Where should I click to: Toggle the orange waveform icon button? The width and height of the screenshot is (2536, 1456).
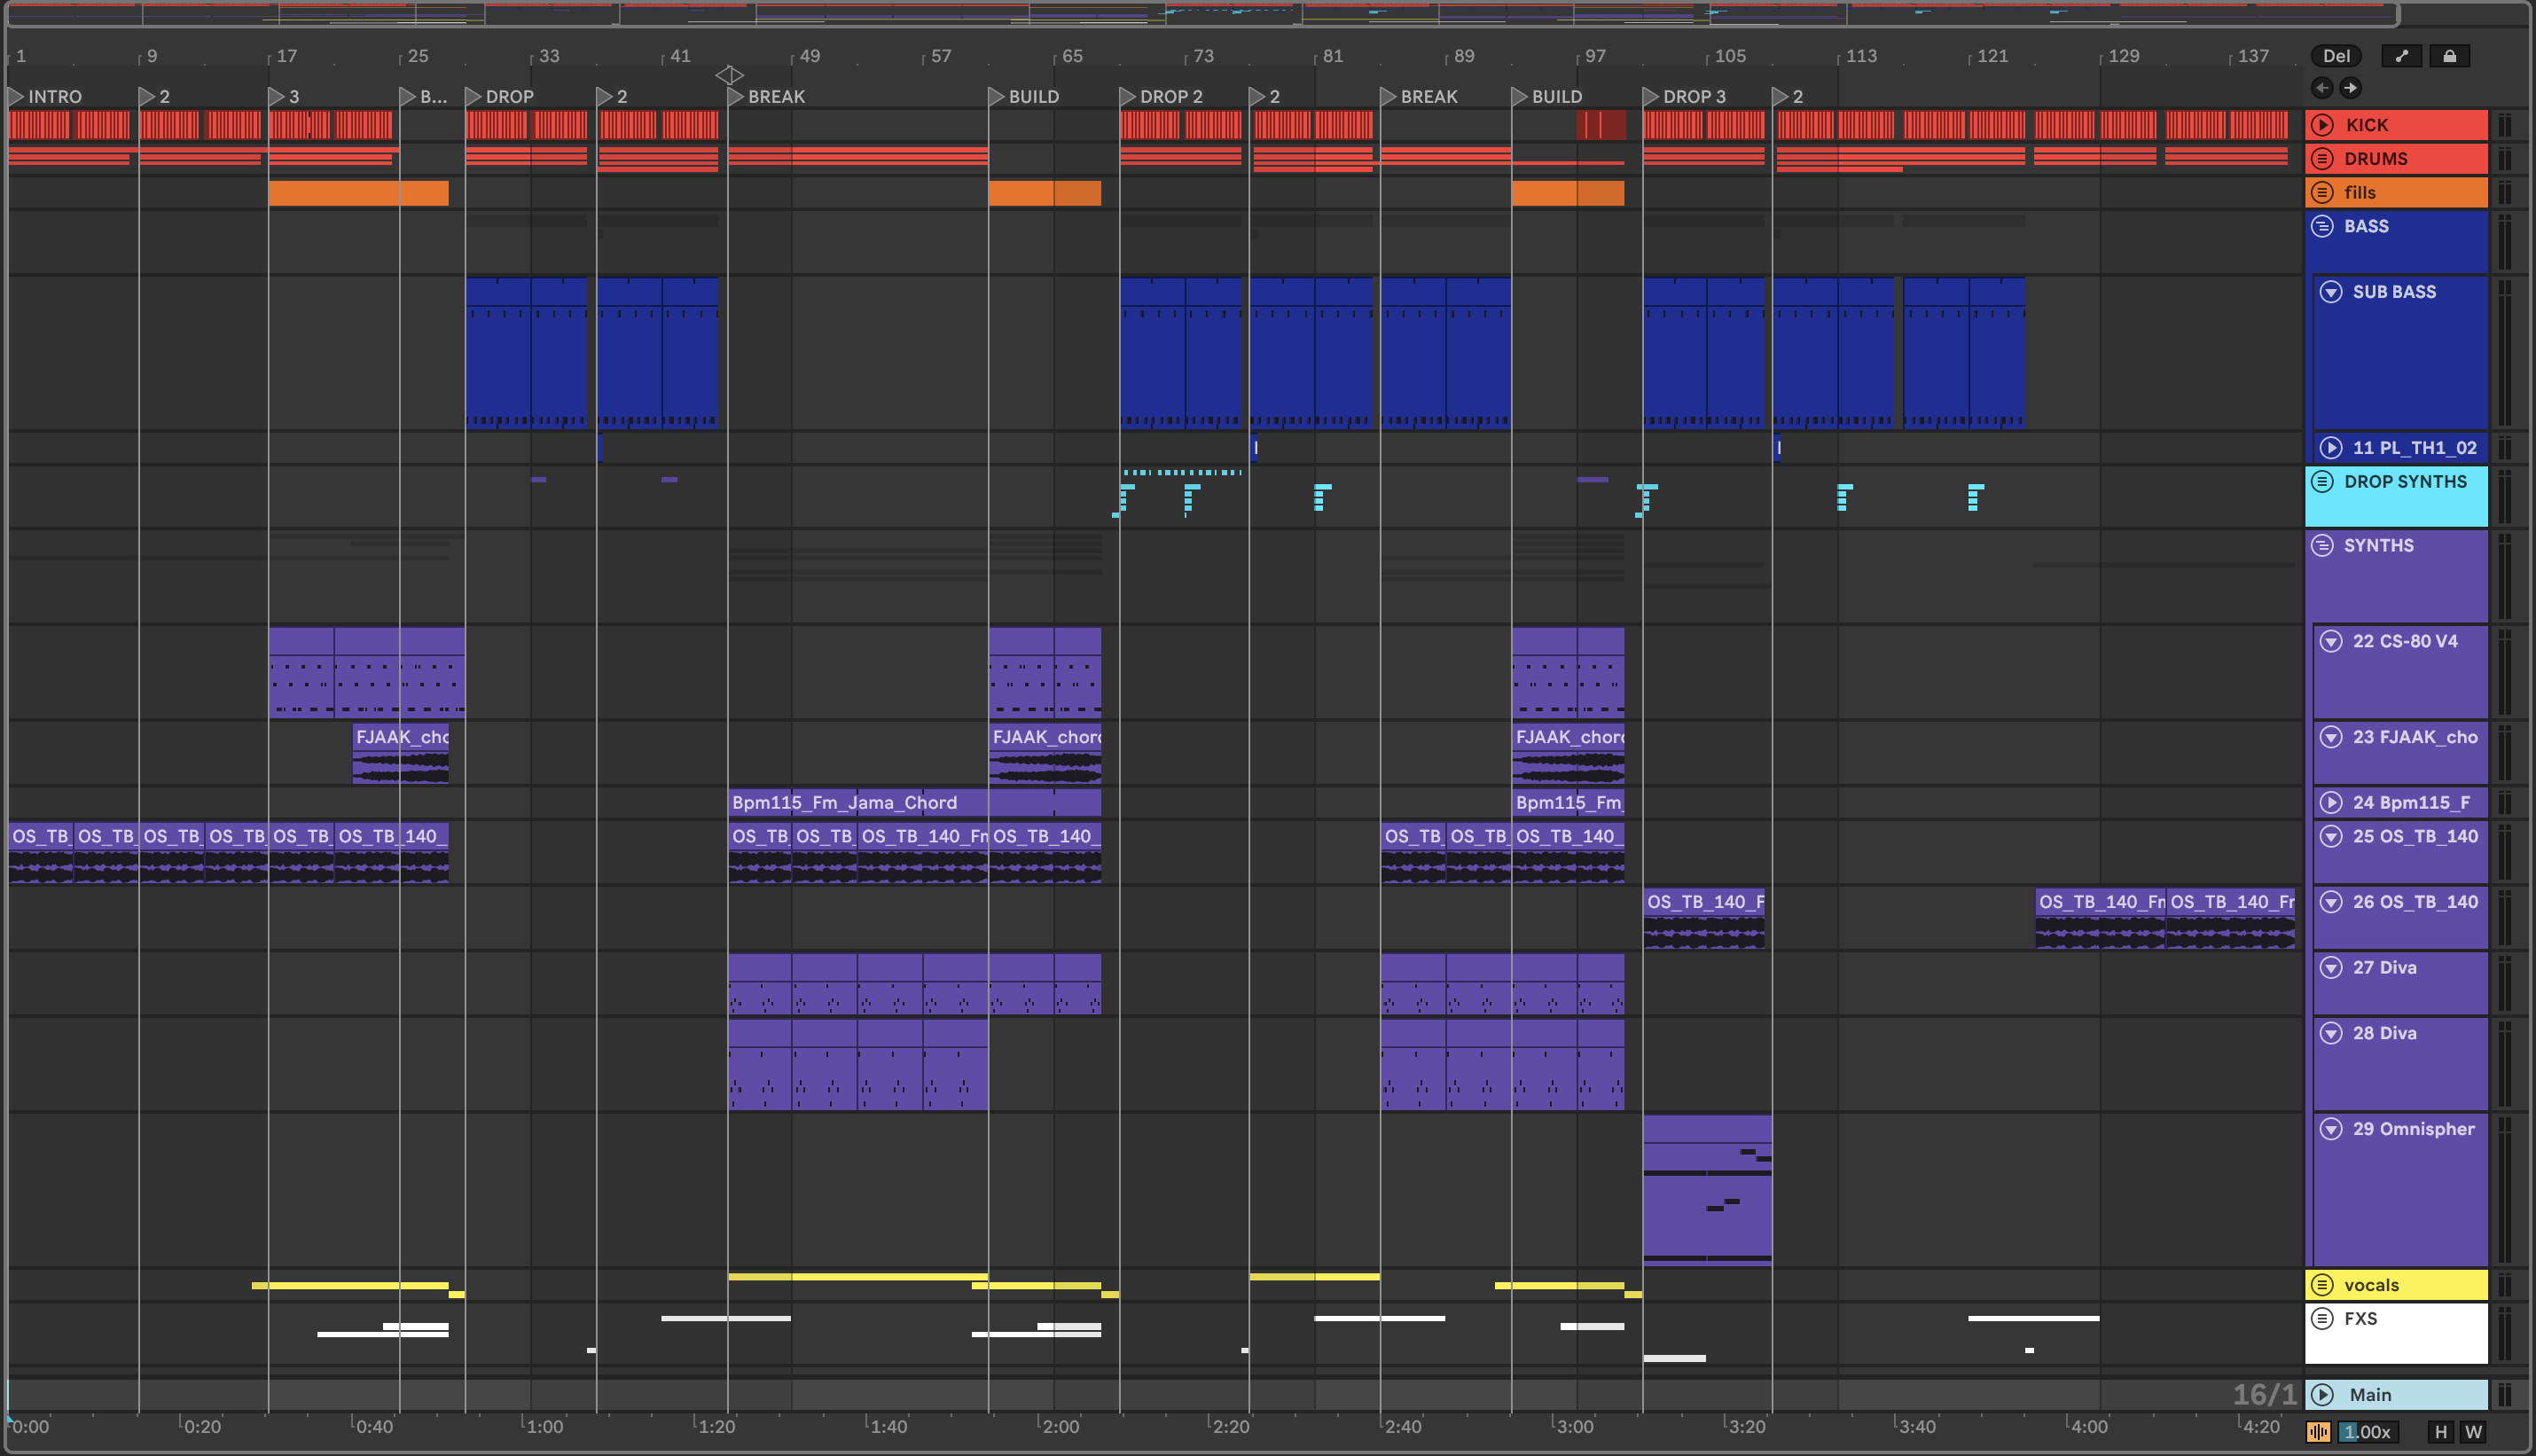click(x=2318, y=1432)
